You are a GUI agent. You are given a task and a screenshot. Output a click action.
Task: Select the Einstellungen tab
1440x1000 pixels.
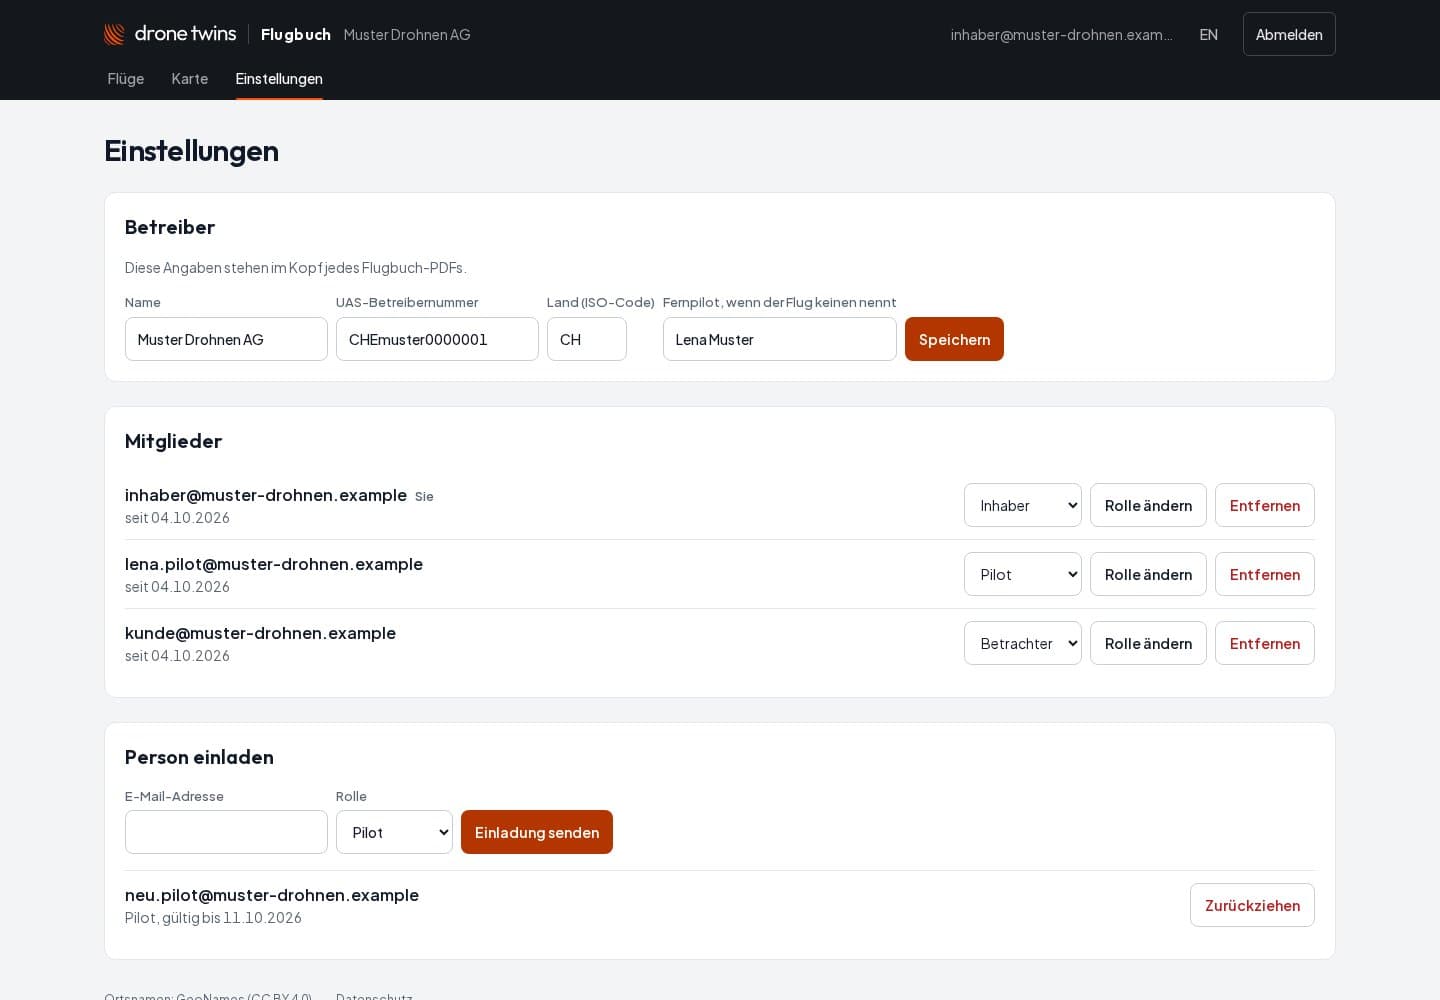click(279, 79)
